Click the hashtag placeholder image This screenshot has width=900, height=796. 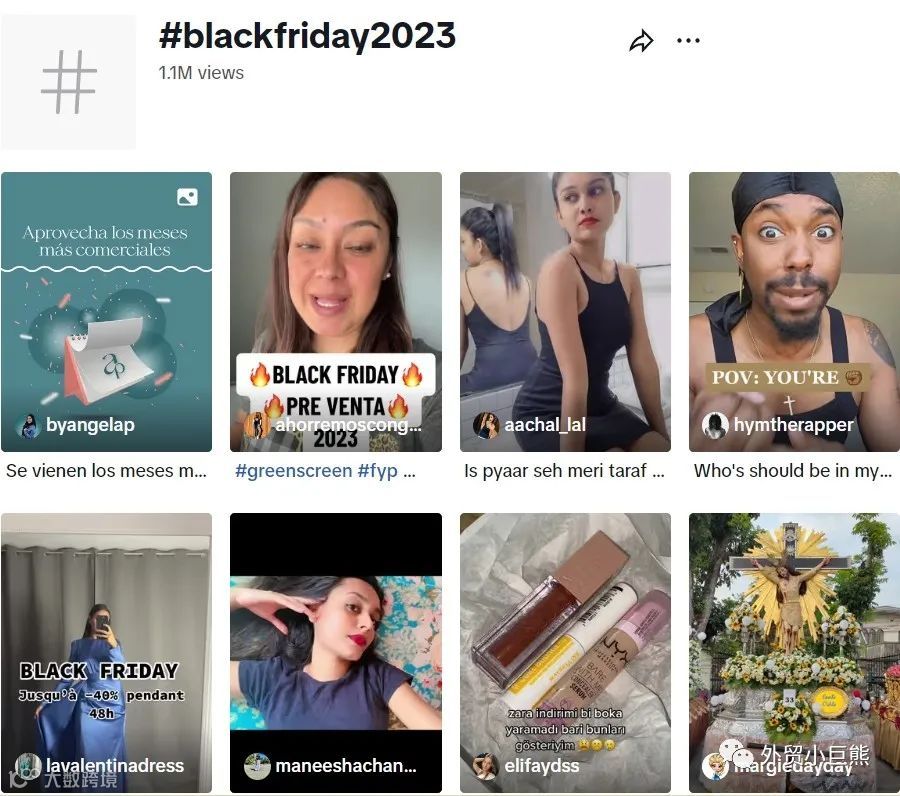68,81
